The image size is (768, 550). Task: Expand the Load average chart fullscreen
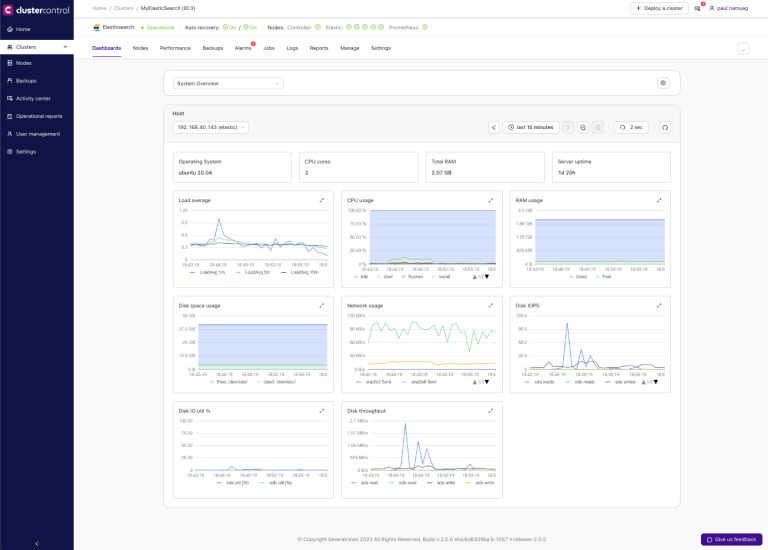(x=322, y=200)
